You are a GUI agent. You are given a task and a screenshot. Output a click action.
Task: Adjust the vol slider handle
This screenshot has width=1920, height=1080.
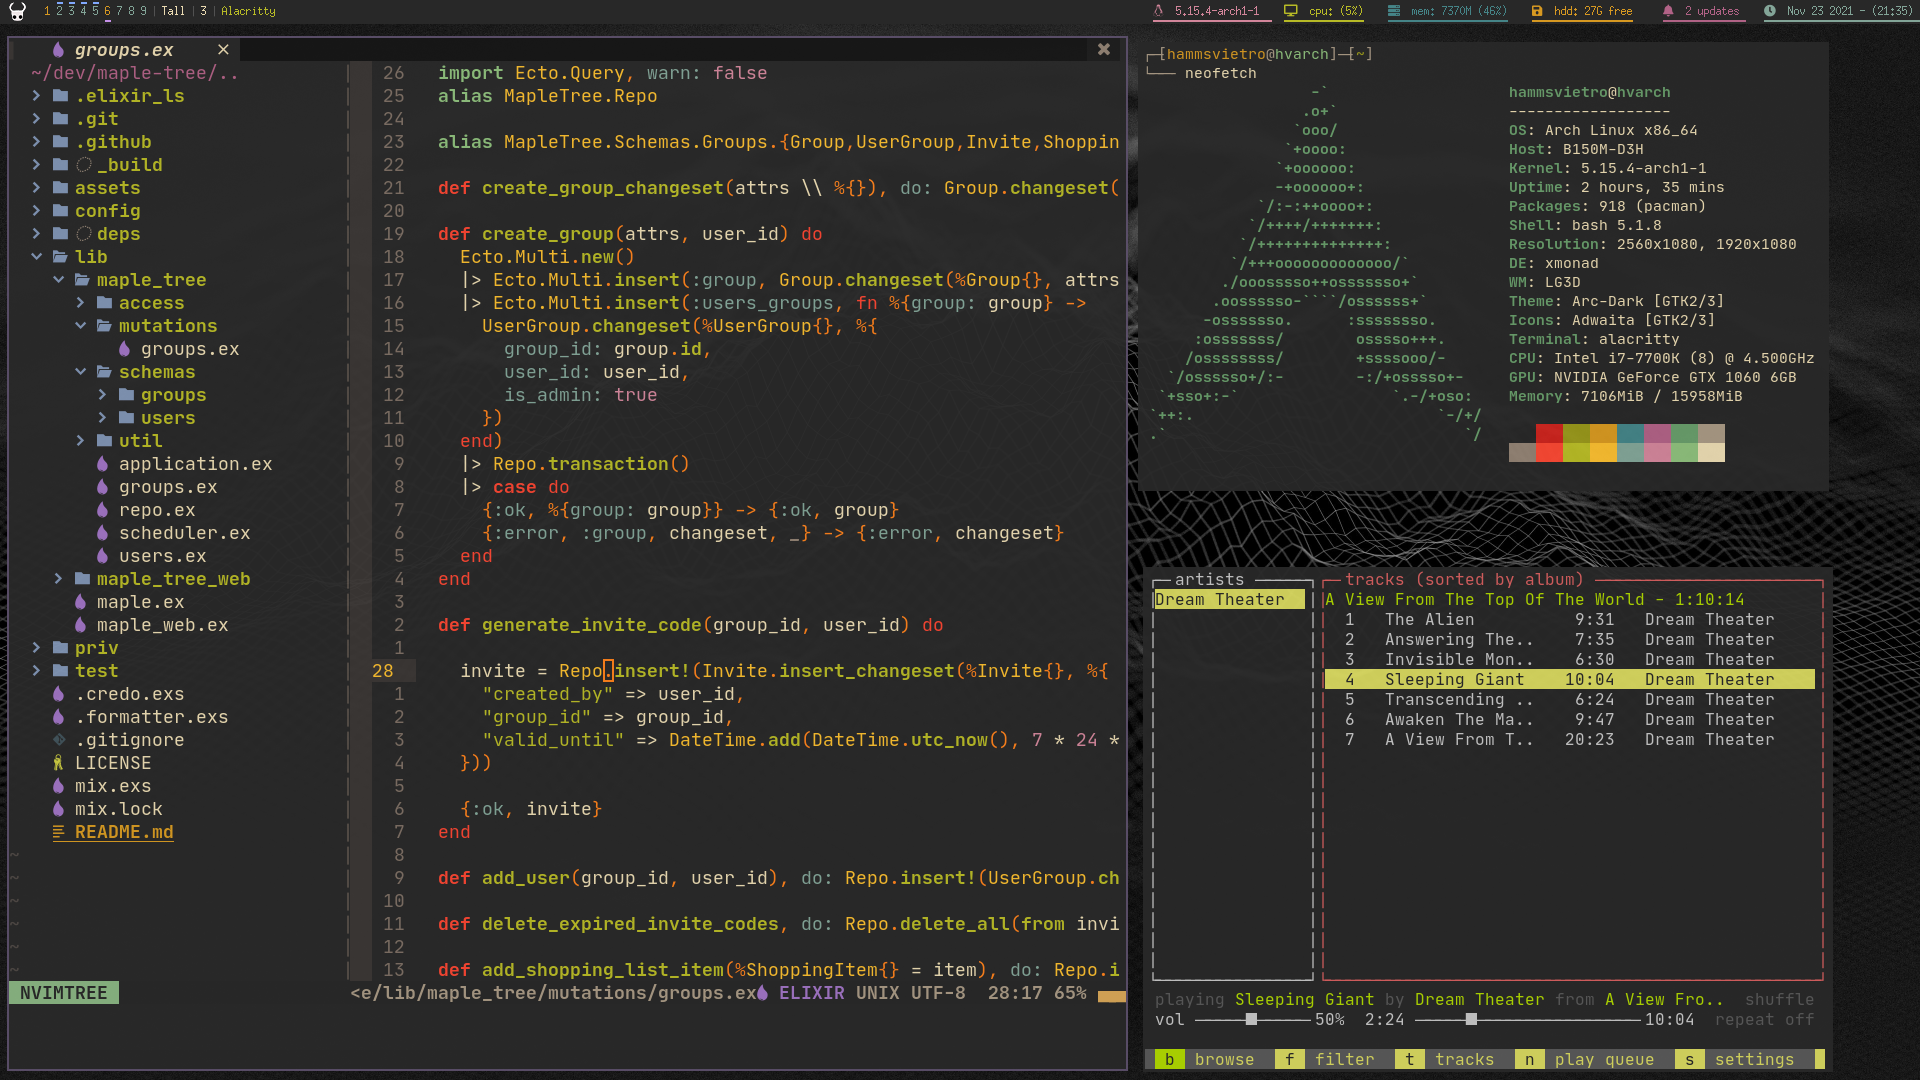click(x=1251, y=1020)
